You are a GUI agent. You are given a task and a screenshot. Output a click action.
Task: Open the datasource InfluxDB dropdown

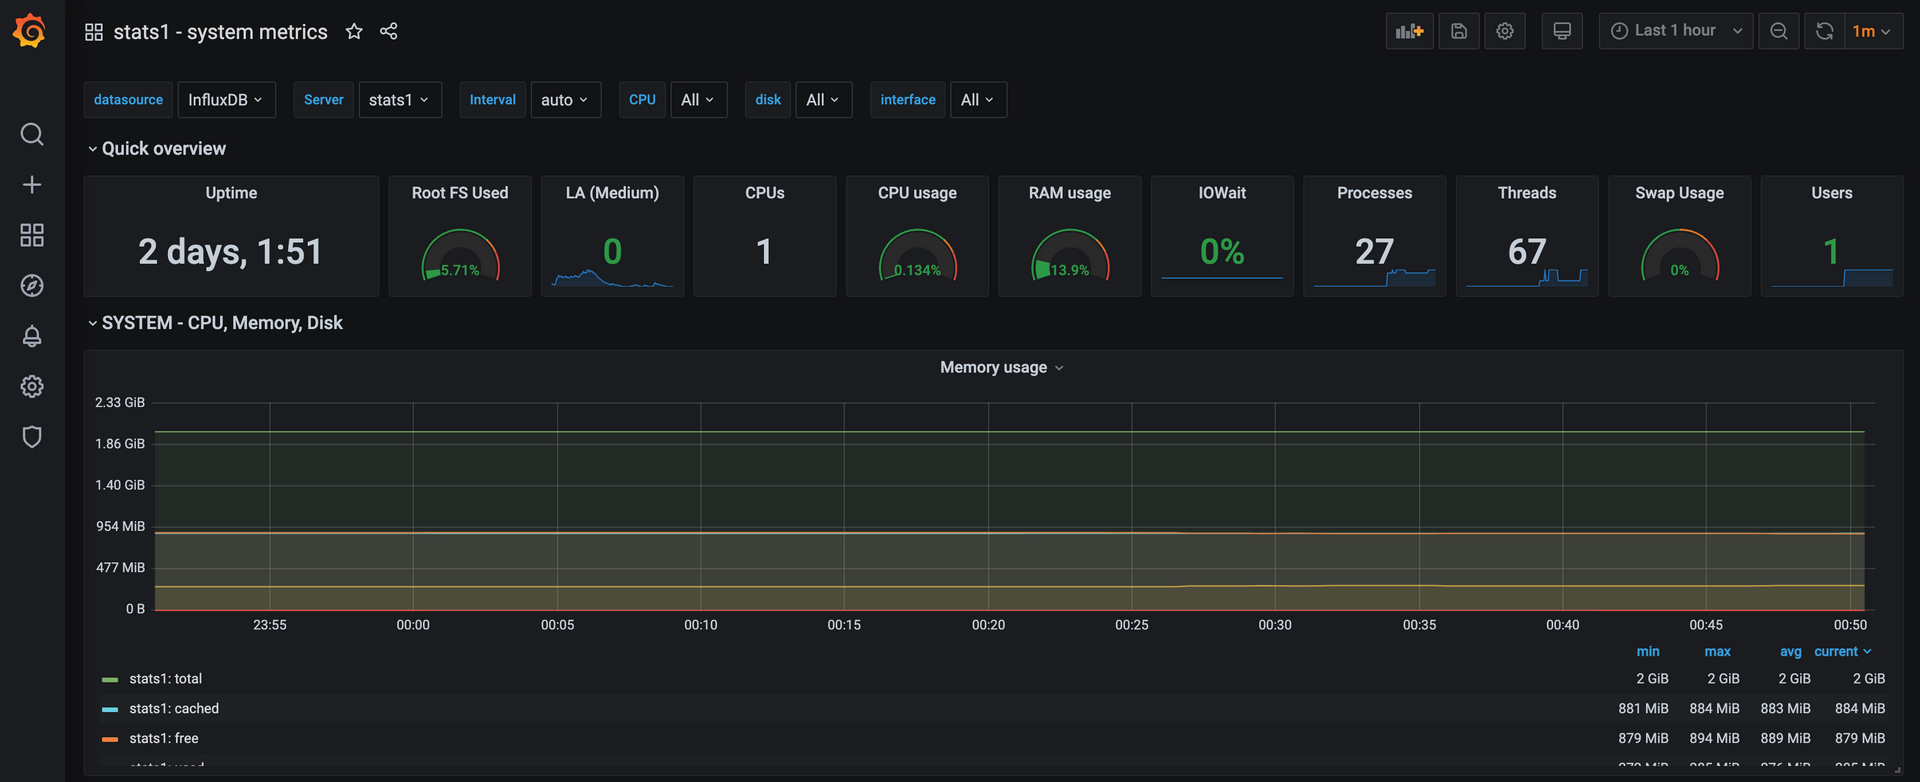pyautogui.click(x=226, y=100)
